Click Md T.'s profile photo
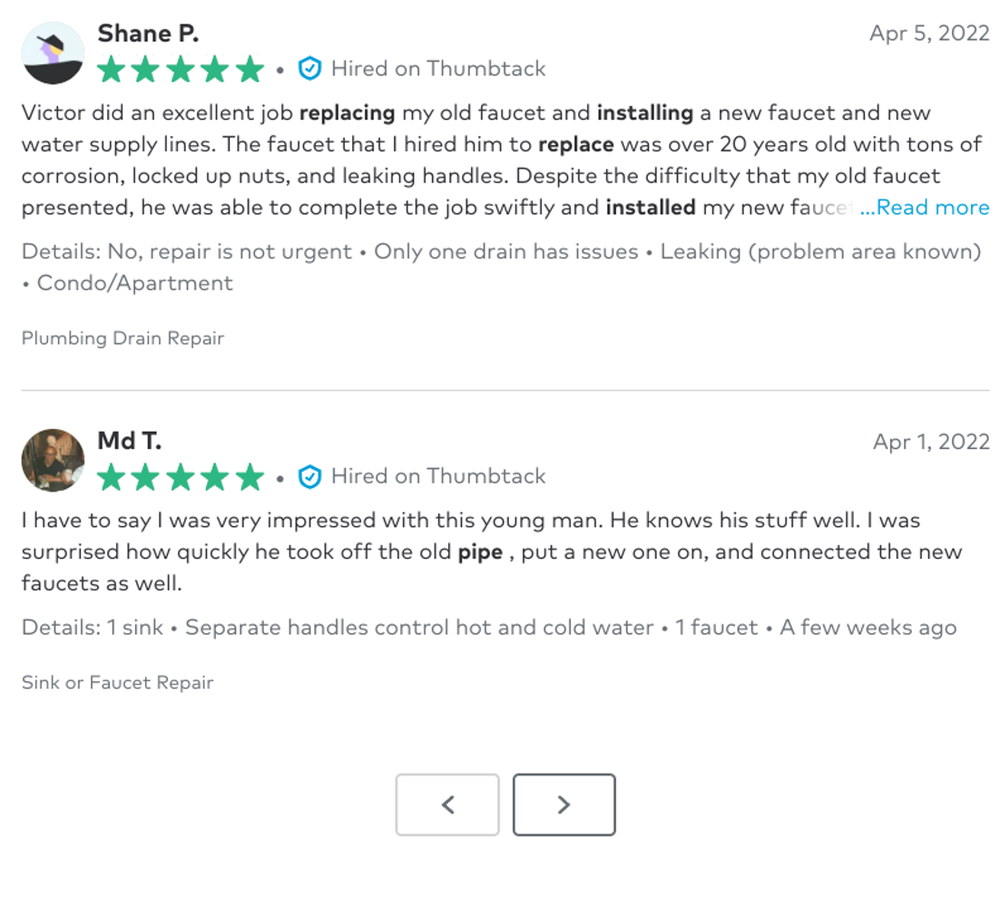1000x907 pixels. coord(53,460)
